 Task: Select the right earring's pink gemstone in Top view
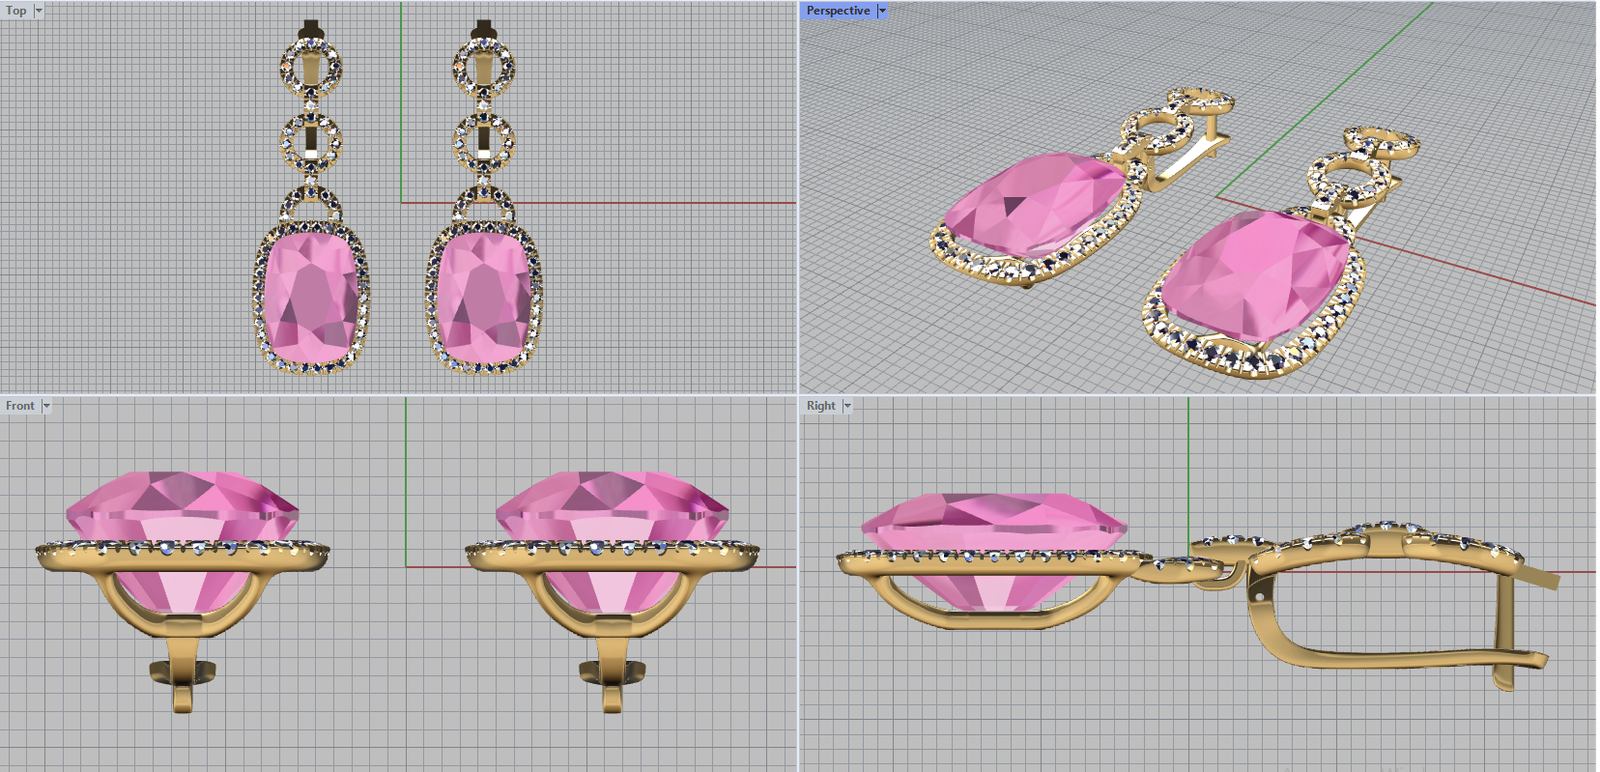(x=484, y=297)
